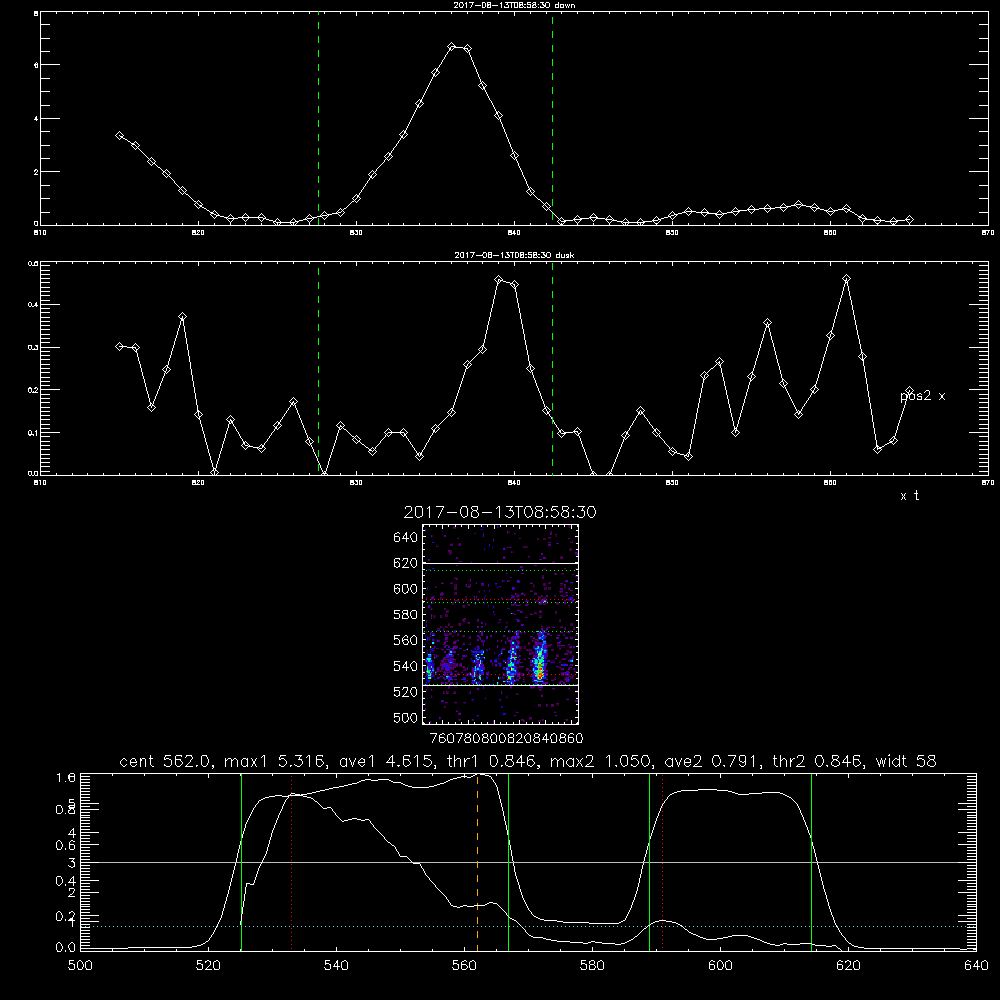The height and width of the screenshot is (1000, 1000).
Task: Click right green dashed line in dawn plot
Action: coord(552,118)
